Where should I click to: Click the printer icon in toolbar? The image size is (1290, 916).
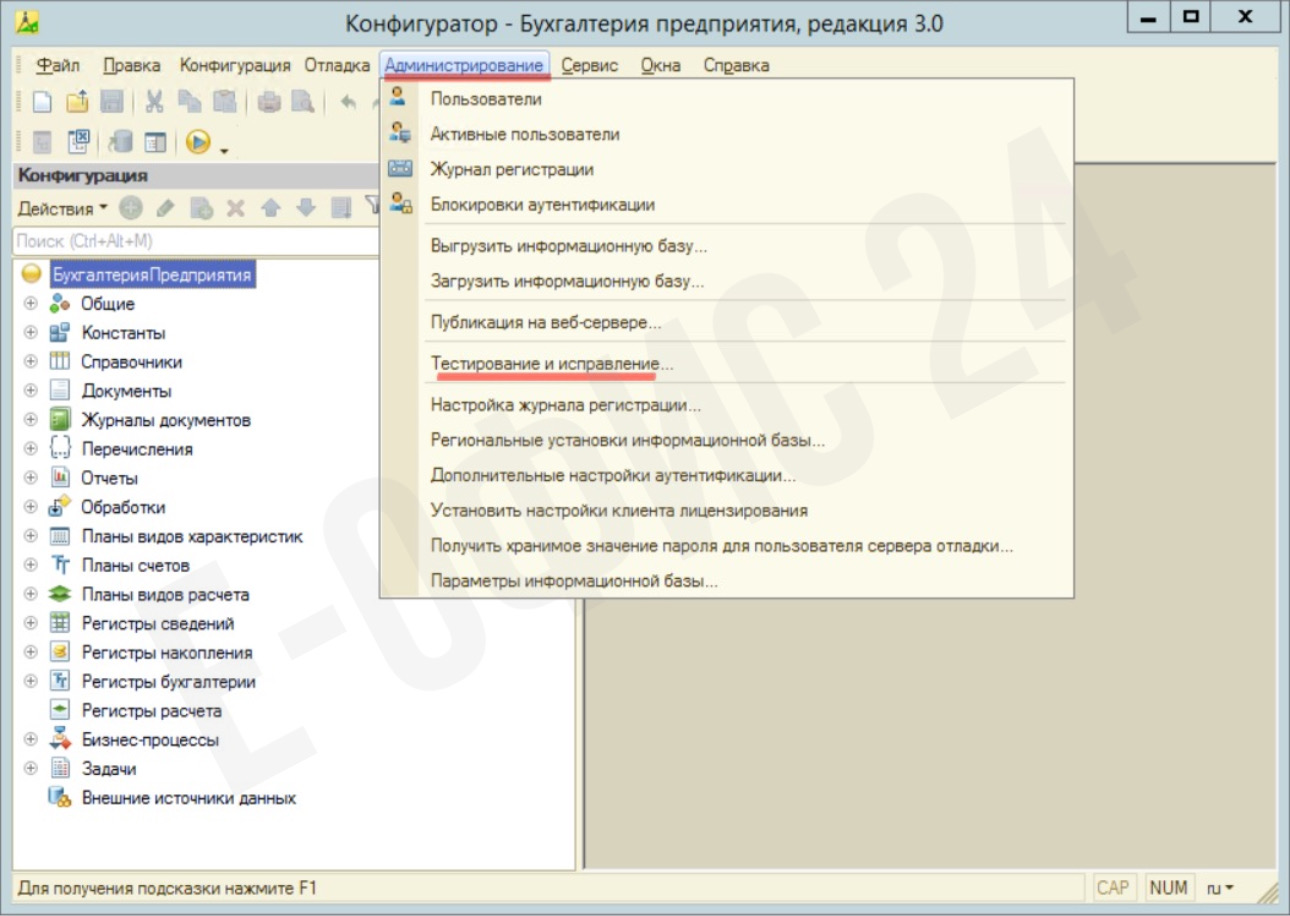tap(268, 101)
